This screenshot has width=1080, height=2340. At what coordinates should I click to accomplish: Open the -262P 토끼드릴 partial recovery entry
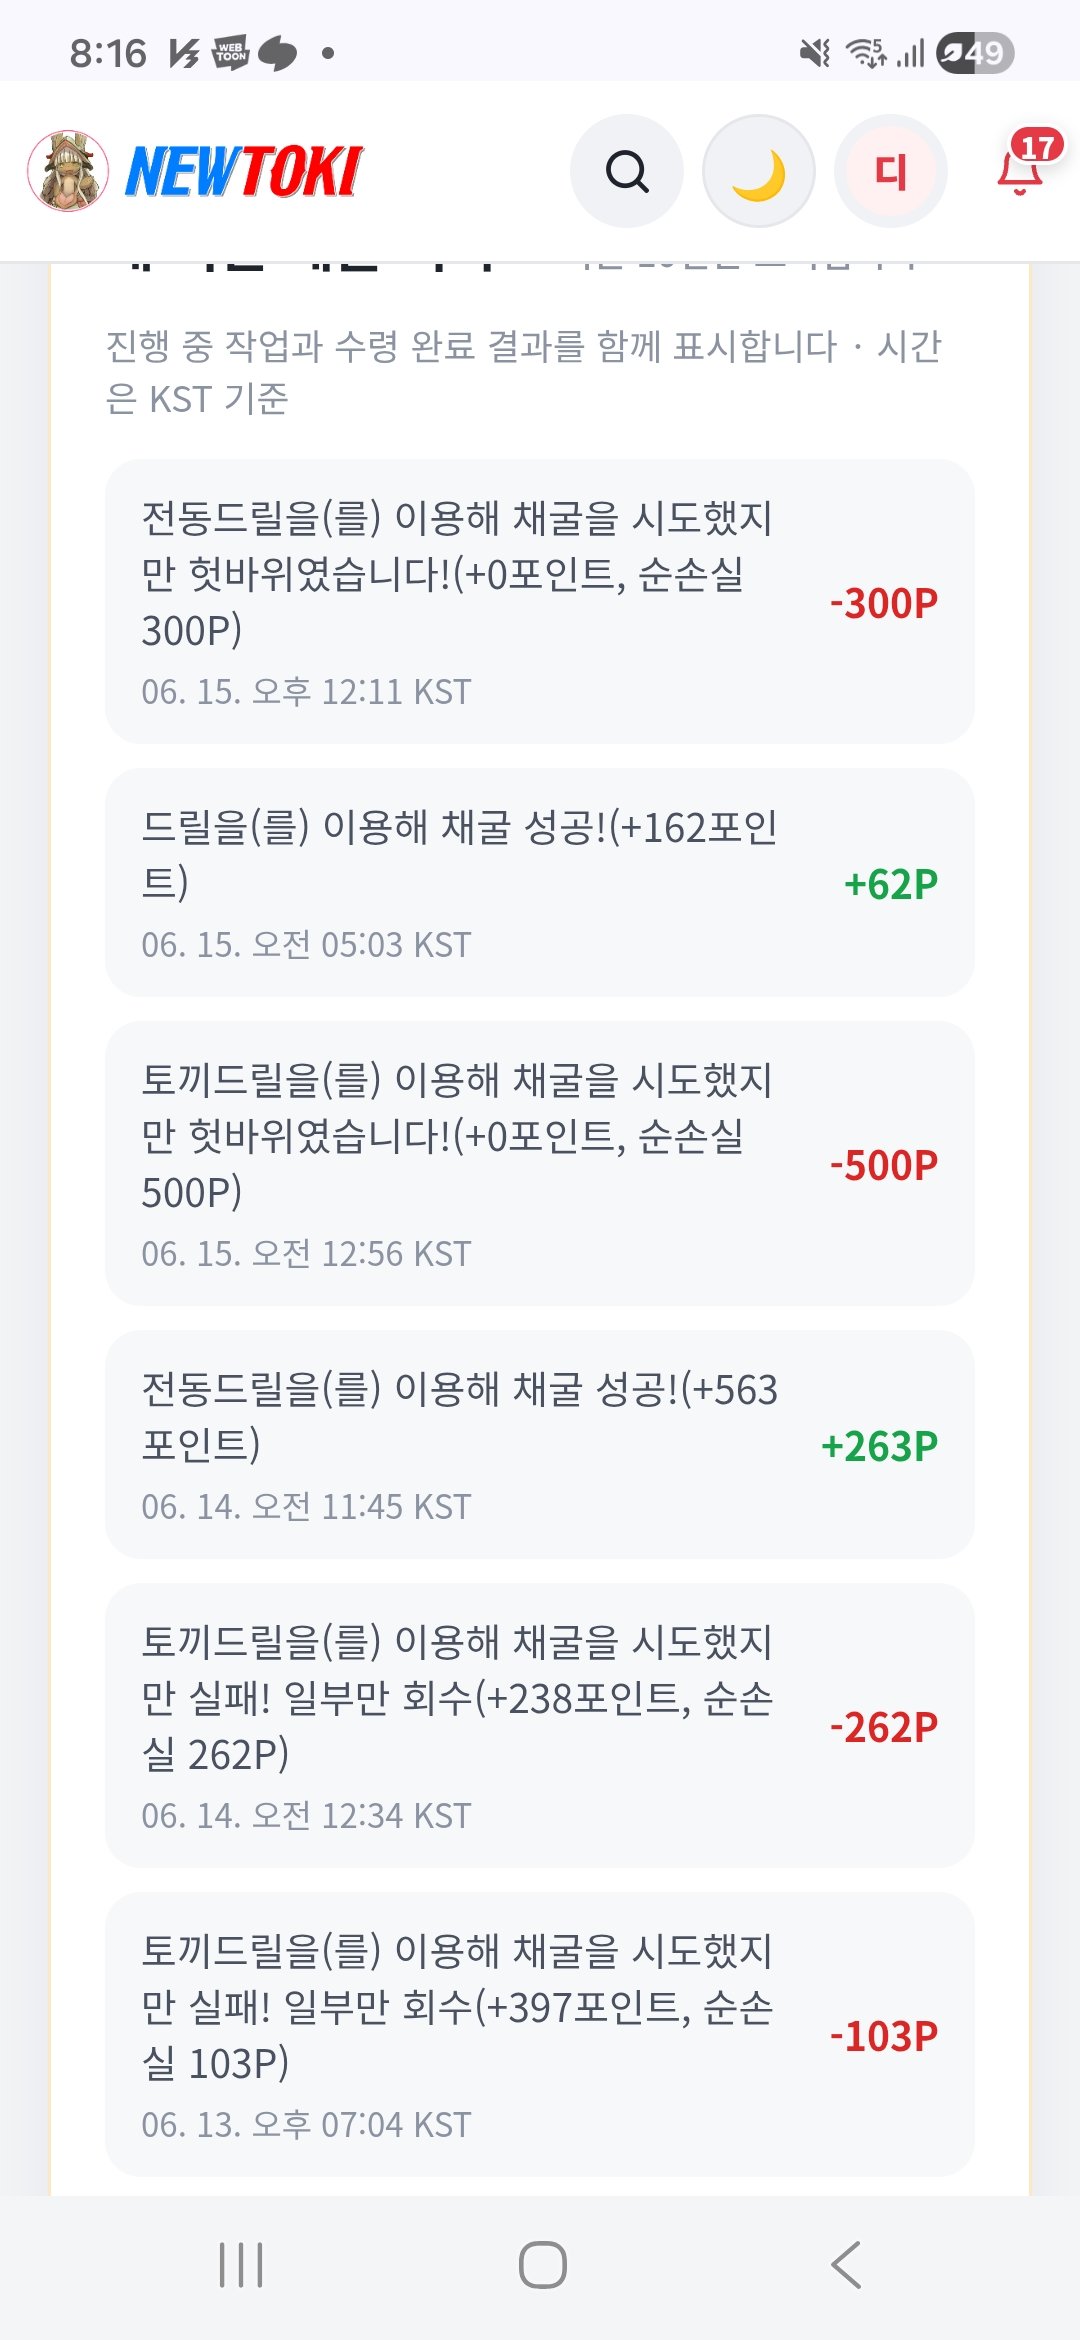(540, 1725)
